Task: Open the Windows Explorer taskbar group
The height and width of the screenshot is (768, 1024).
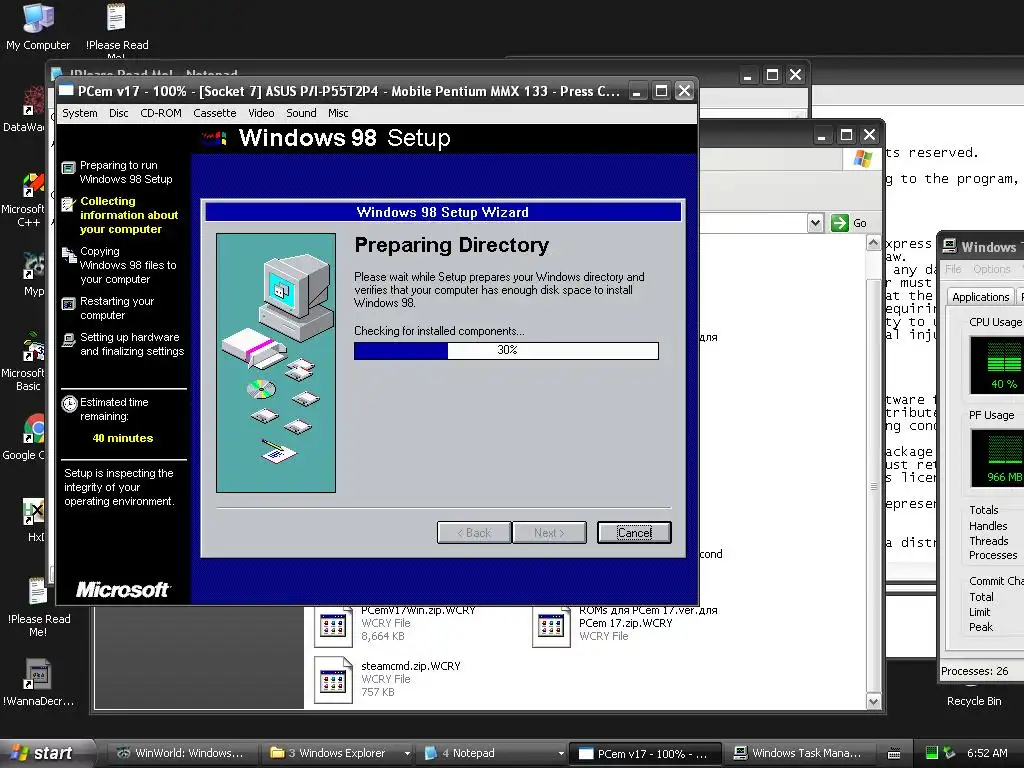Action: [340, 753]
